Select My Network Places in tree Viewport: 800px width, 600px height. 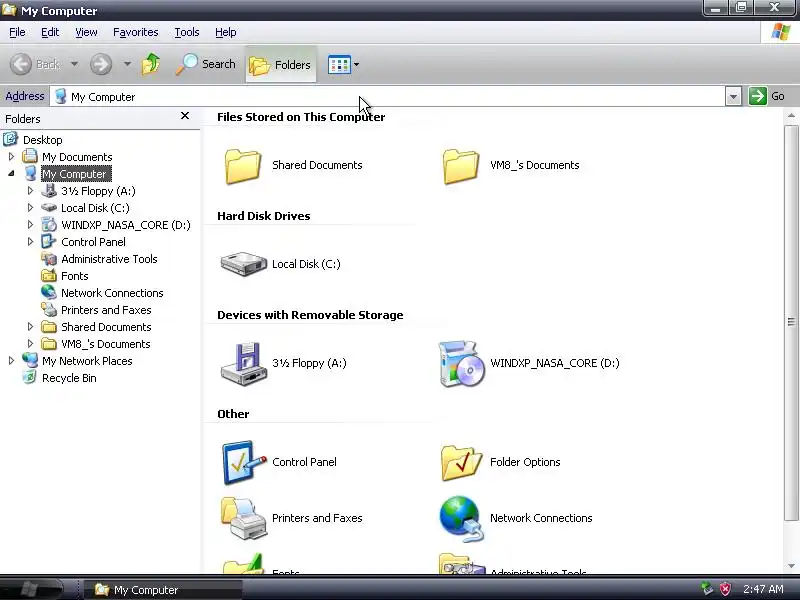tap(87, 361)
